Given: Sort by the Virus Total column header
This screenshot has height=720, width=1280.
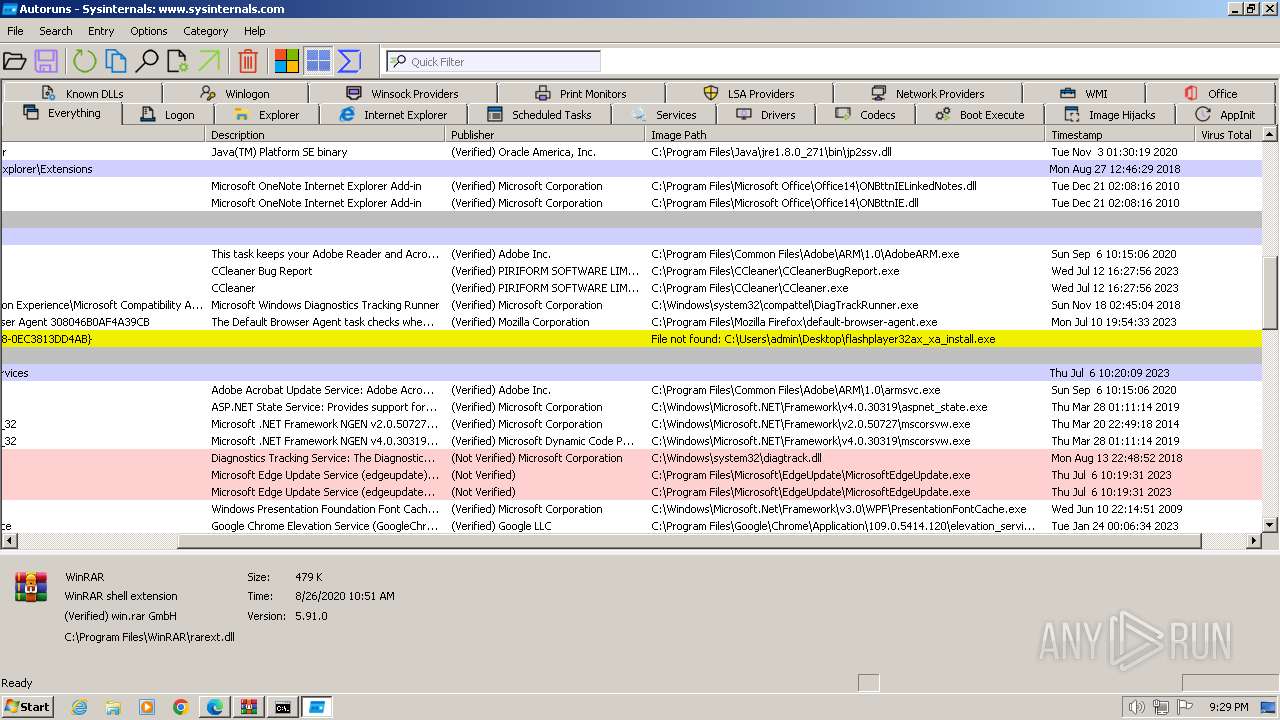Looking at the screenshot, I should coord(1226,134).
